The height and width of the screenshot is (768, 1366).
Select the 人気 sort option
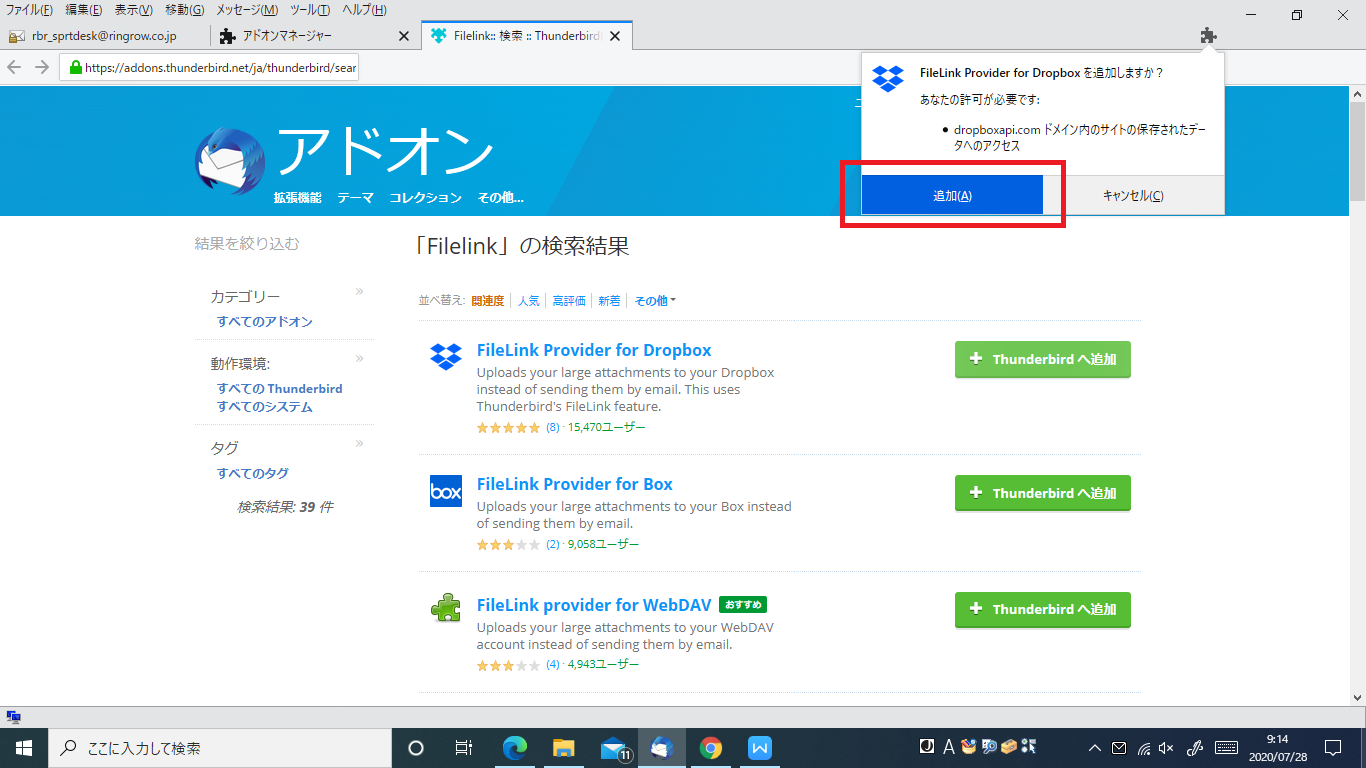(x=528, y=299)
